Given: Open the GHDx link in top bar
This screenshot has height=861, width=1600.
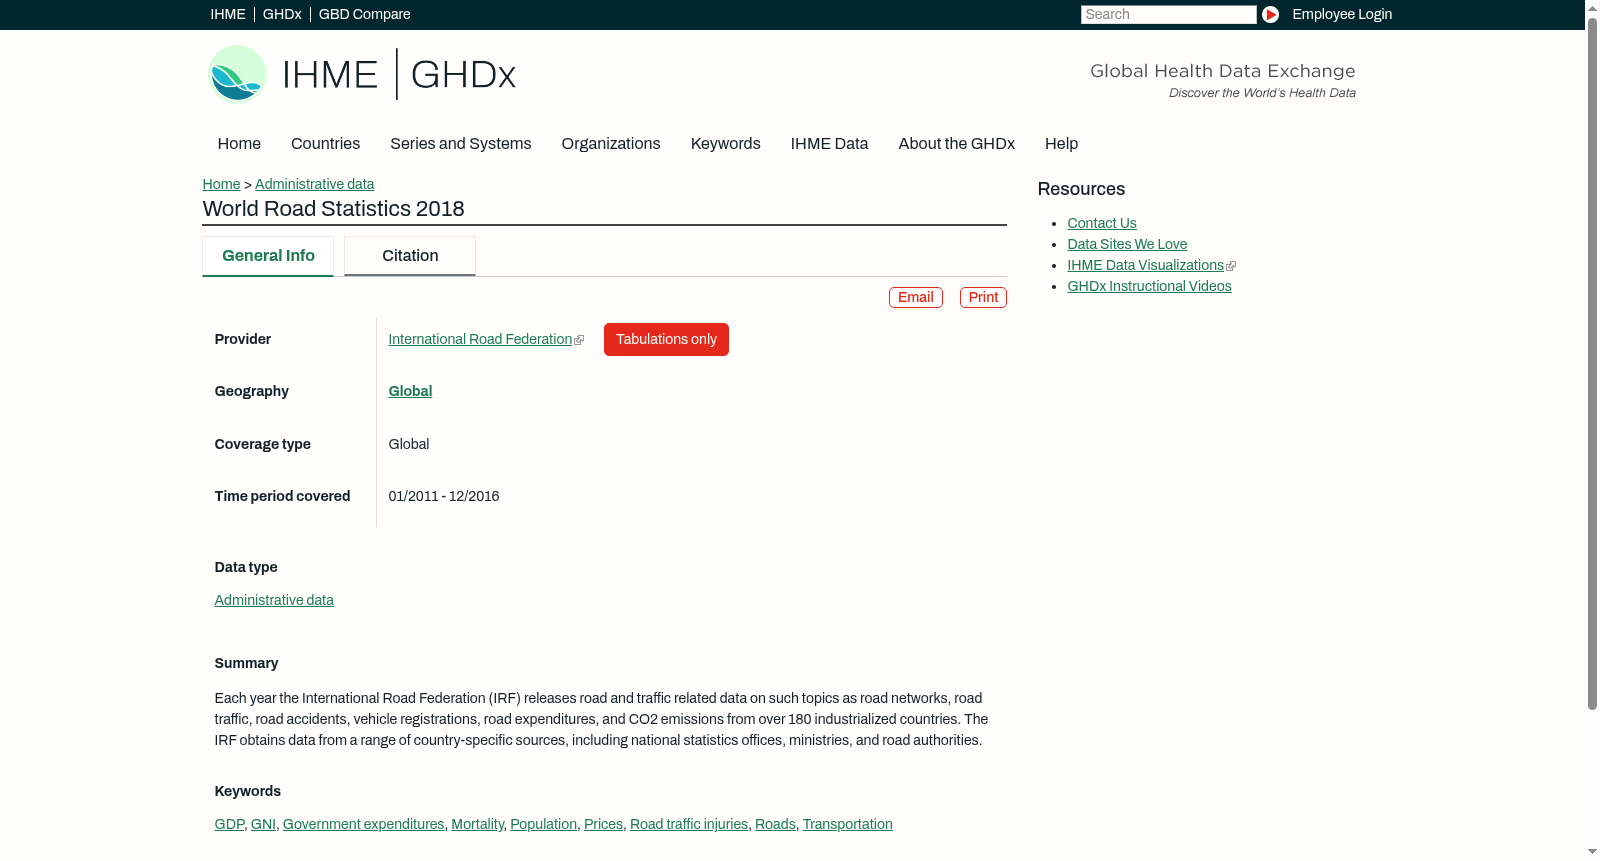Looking at the screenshot, I should tap(282, 14).
